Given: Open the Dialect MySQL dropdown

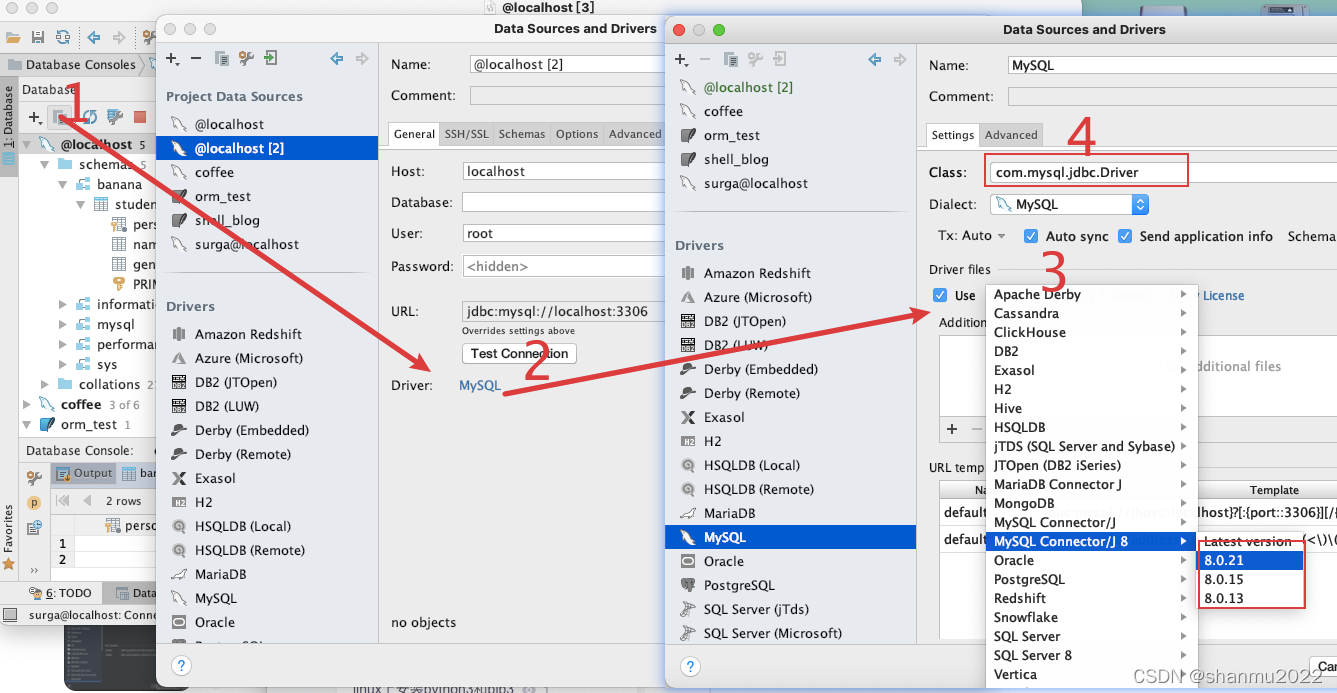Looking at the screenshot, I should pyautogui.click(x=1069, y=204).
